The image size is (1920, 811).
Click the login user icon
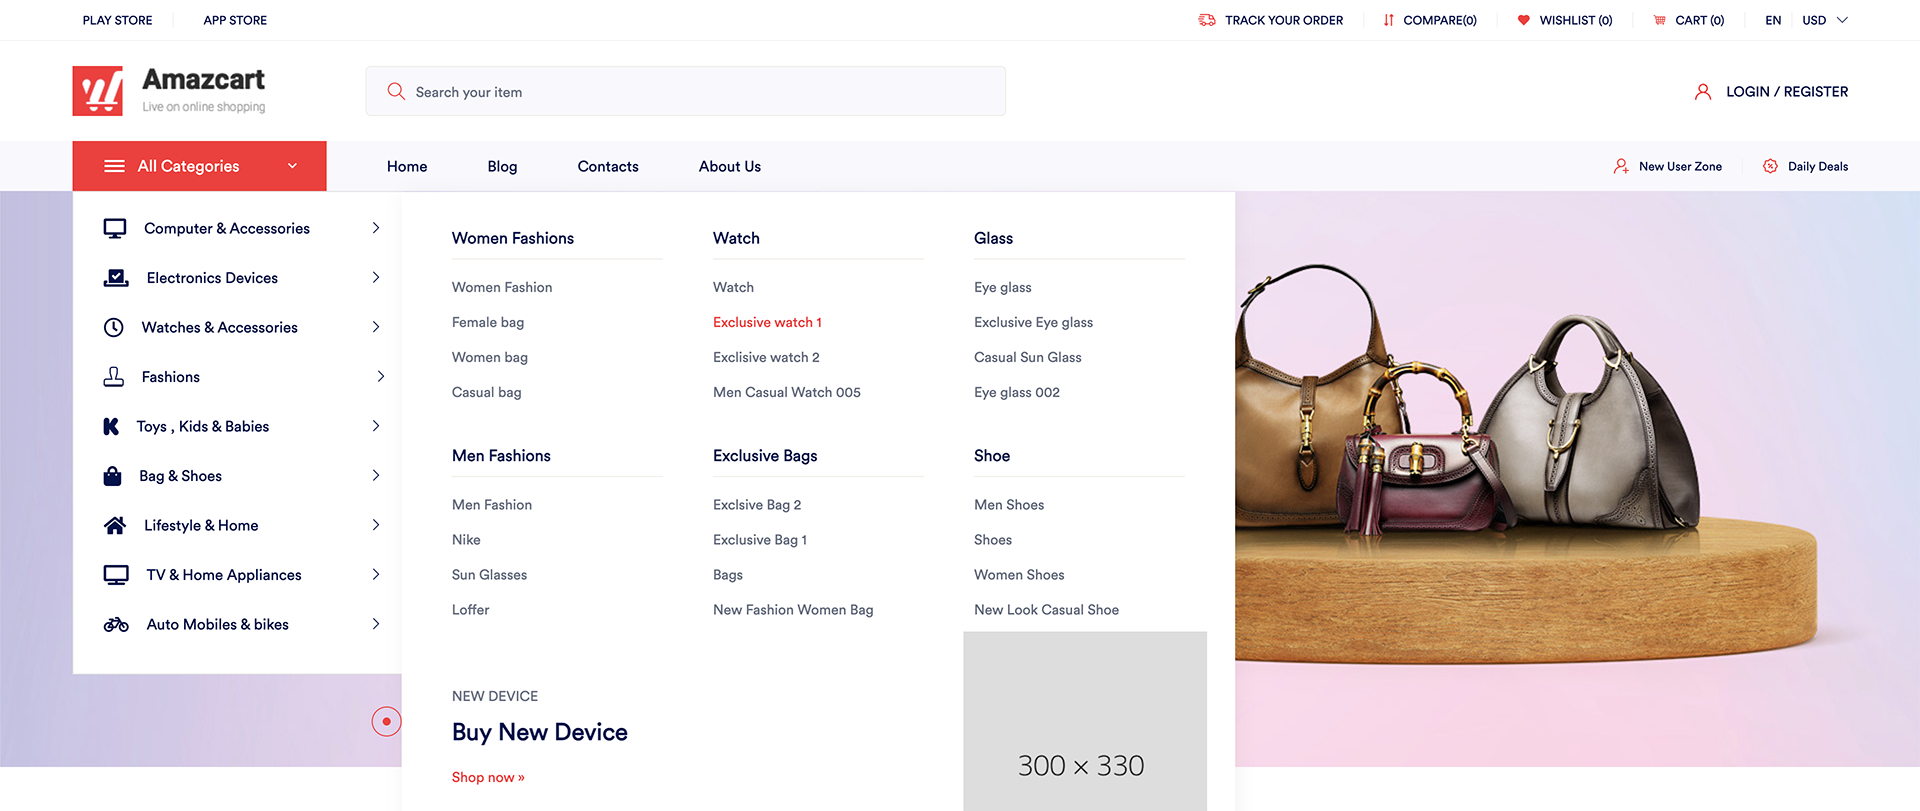point(1702,92)
